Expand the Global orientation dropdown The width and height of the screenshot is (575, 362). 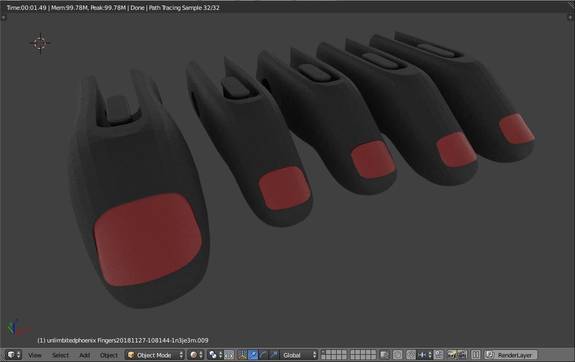pos(299,355)
